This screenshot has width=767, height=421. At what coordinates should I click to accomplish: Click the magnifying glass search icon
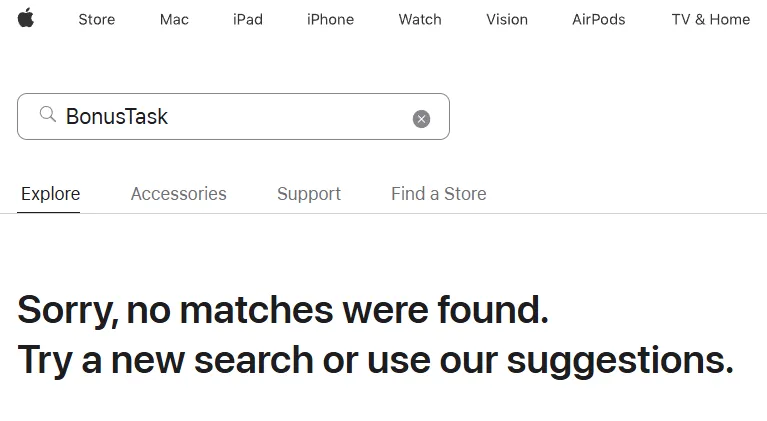(x=47, y=114)
